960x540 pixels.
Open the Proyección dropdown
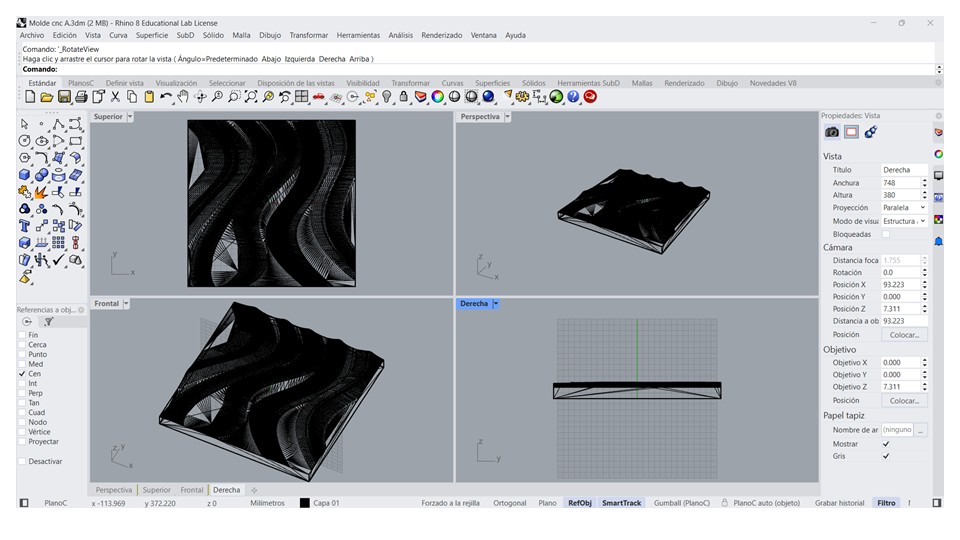(x=904, y=208)
